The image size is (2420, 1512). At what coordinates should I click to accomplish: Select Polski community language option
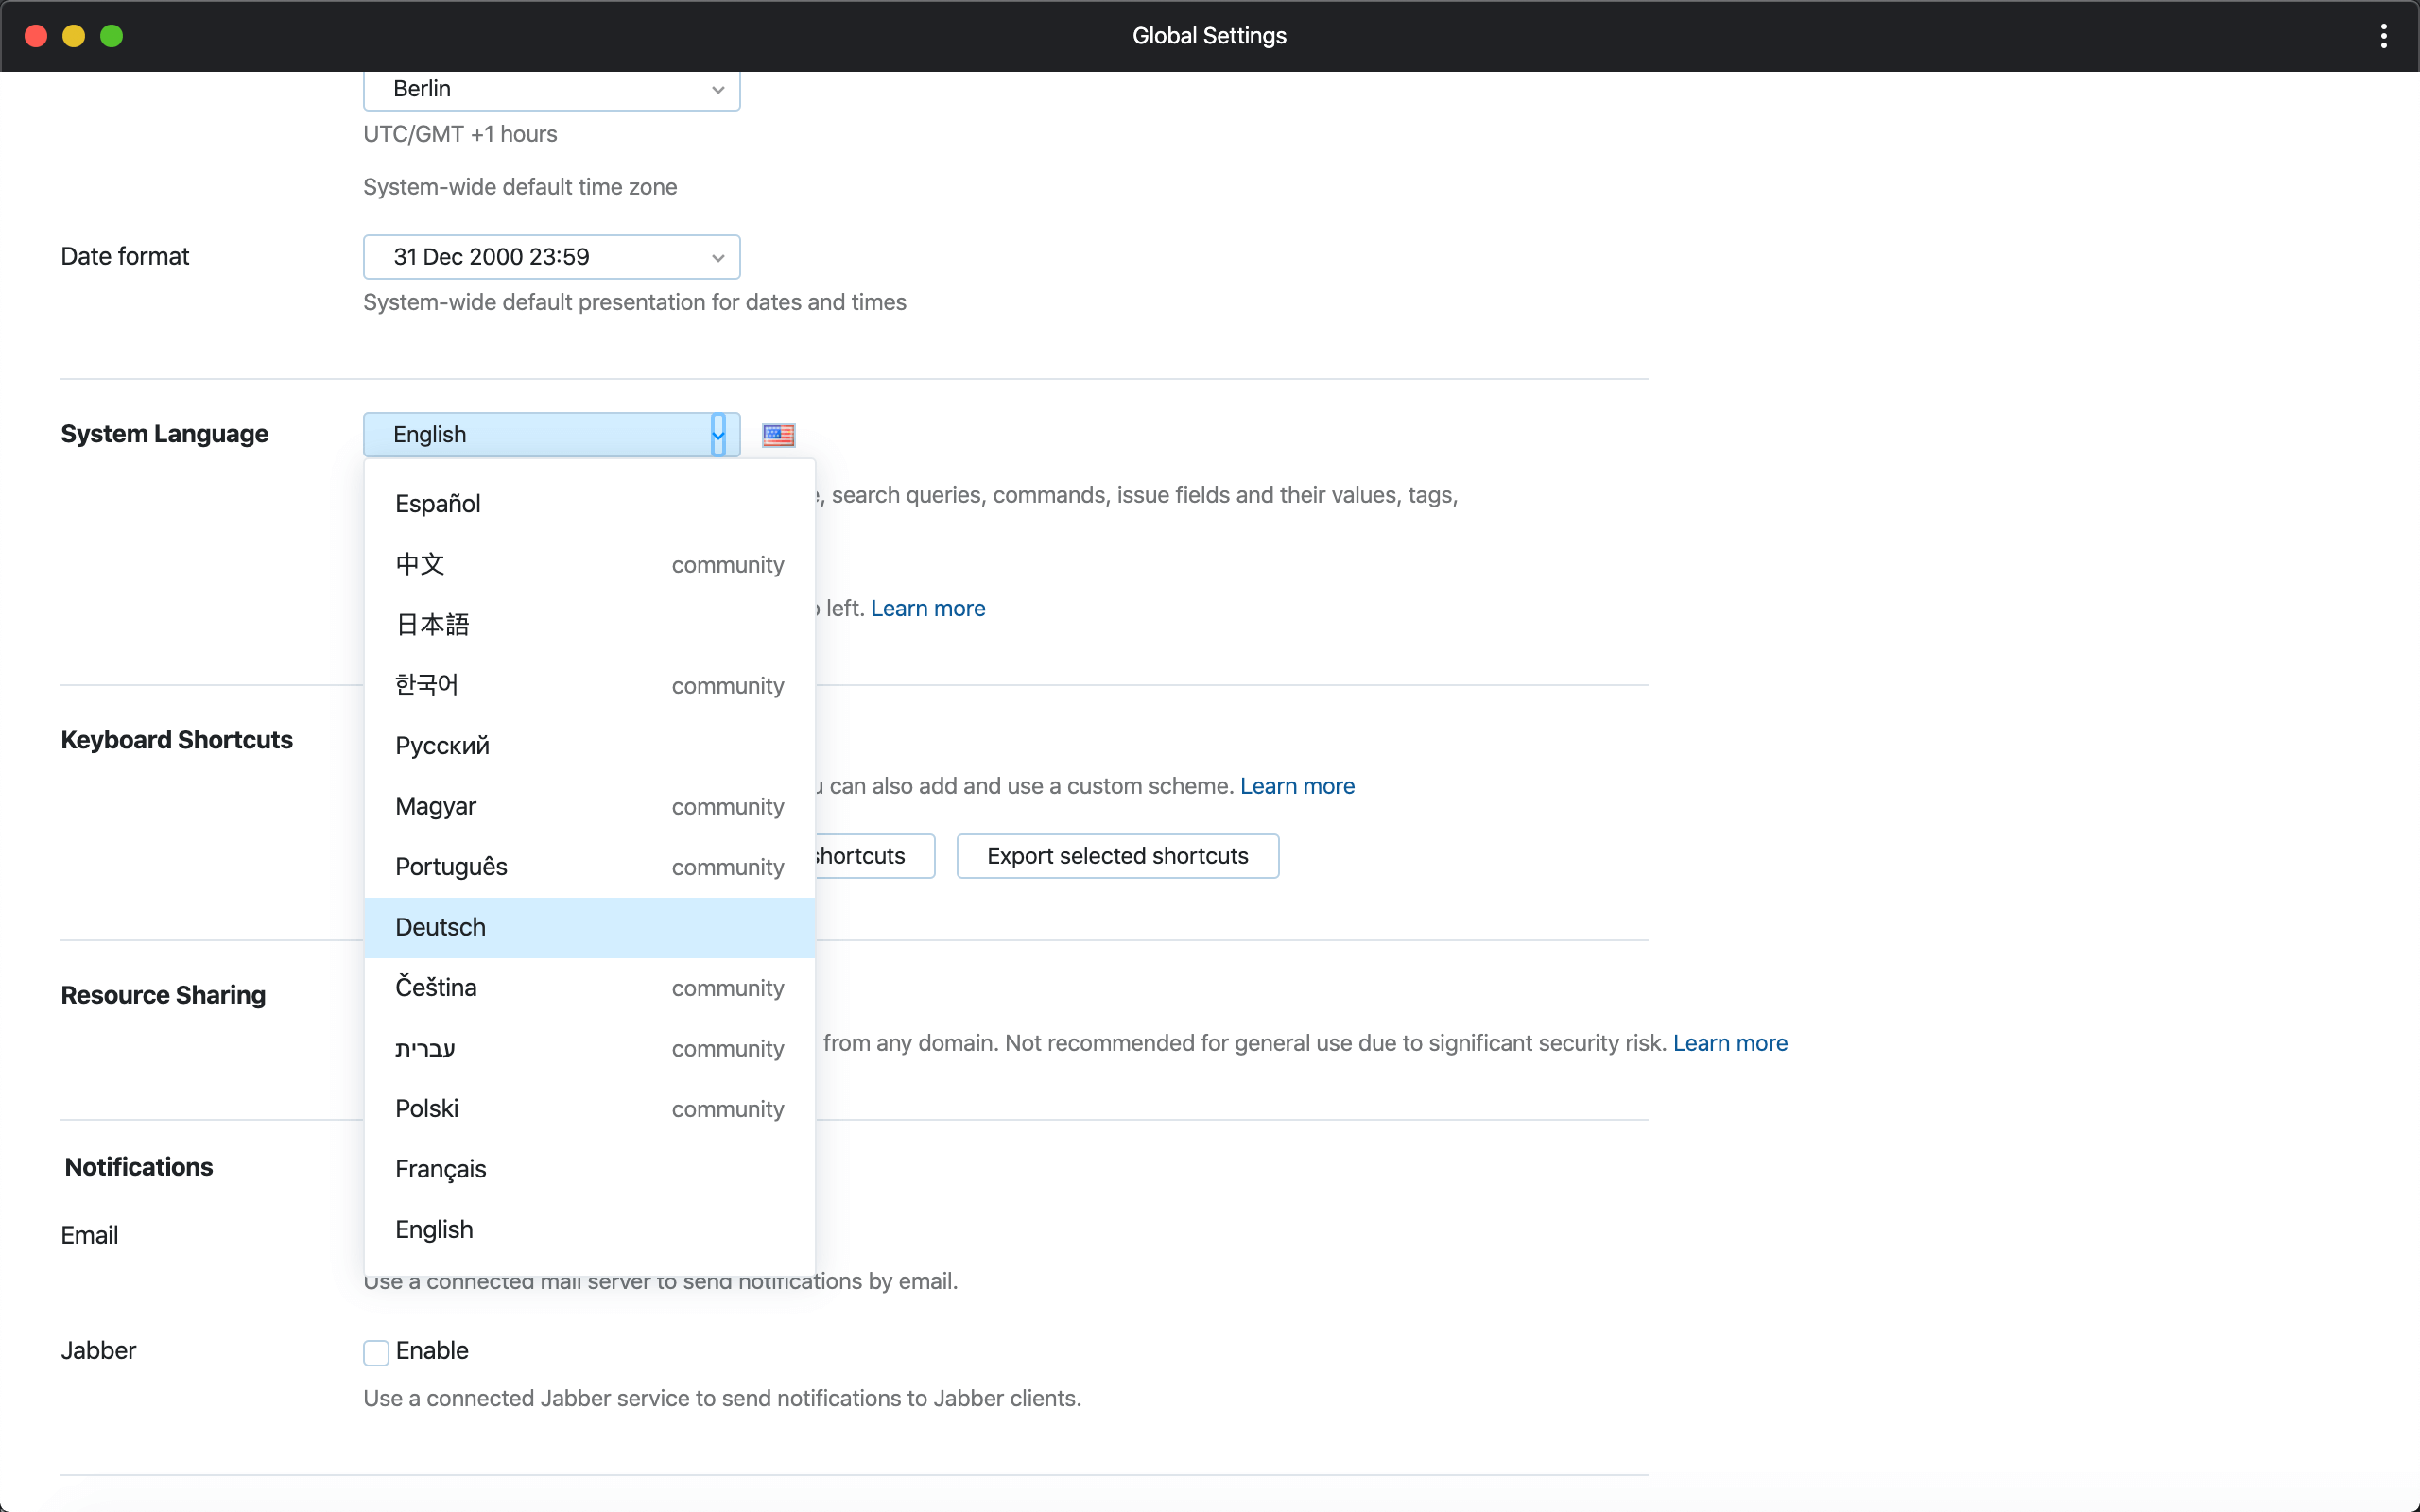(x=589, y=1108)
